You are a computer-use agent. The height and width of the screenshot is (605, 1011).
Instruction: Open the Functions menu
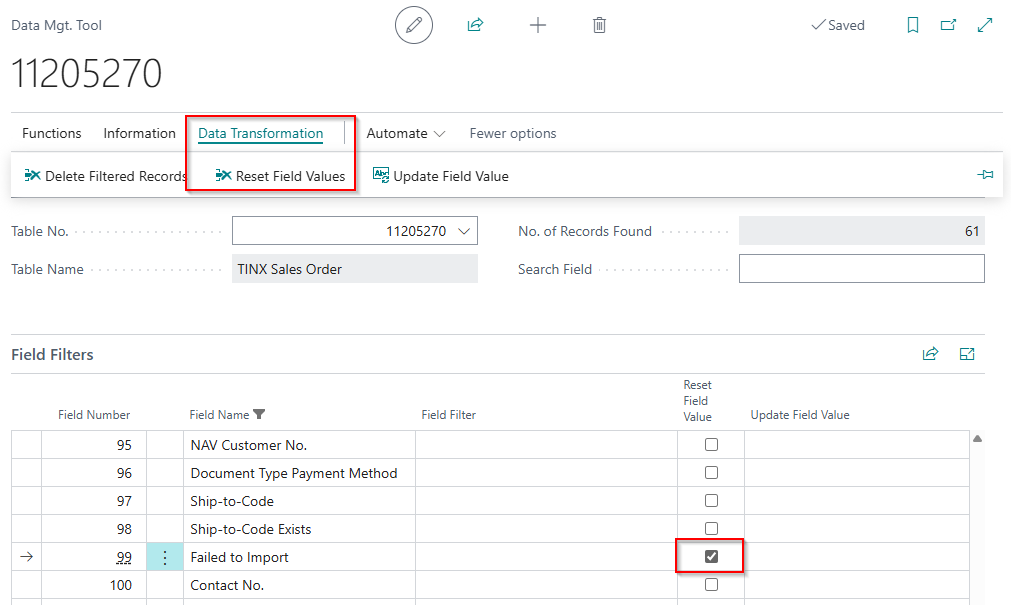[x=52, y=134]
